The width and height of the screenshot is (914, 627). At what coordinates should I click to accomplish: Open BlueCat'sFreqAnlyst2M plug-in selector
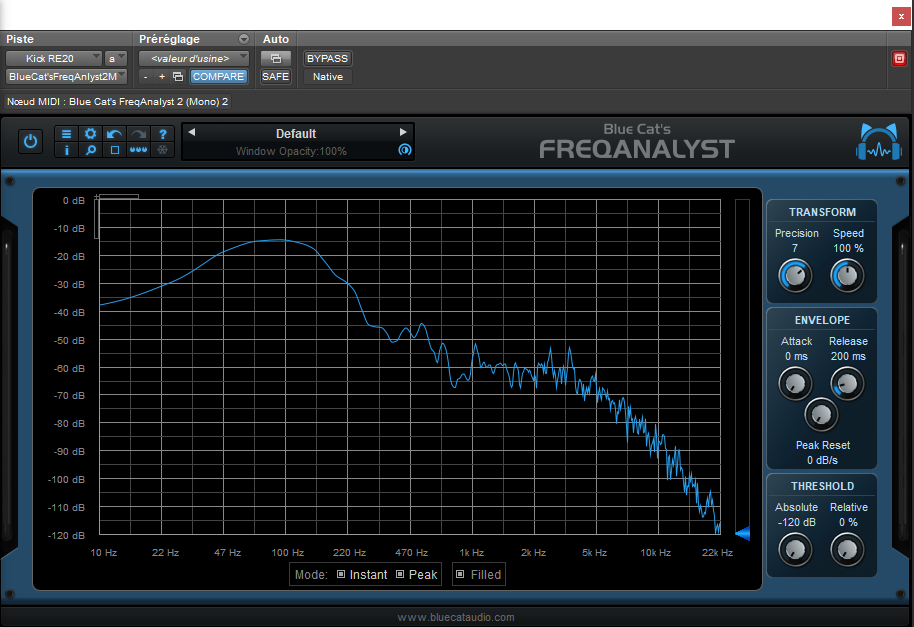66,76
